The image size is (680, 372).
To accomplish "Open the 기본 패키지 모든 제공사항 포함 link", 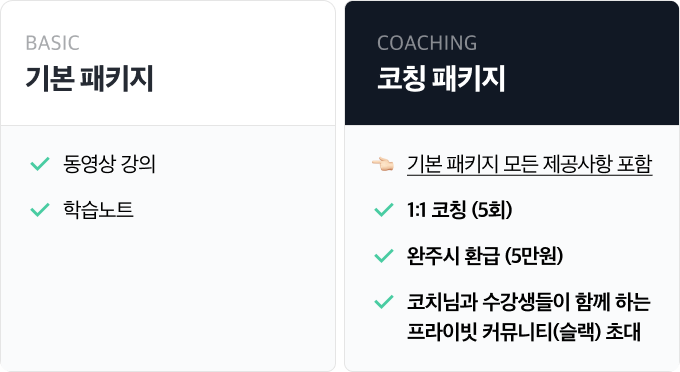I will tap(530, 164).
